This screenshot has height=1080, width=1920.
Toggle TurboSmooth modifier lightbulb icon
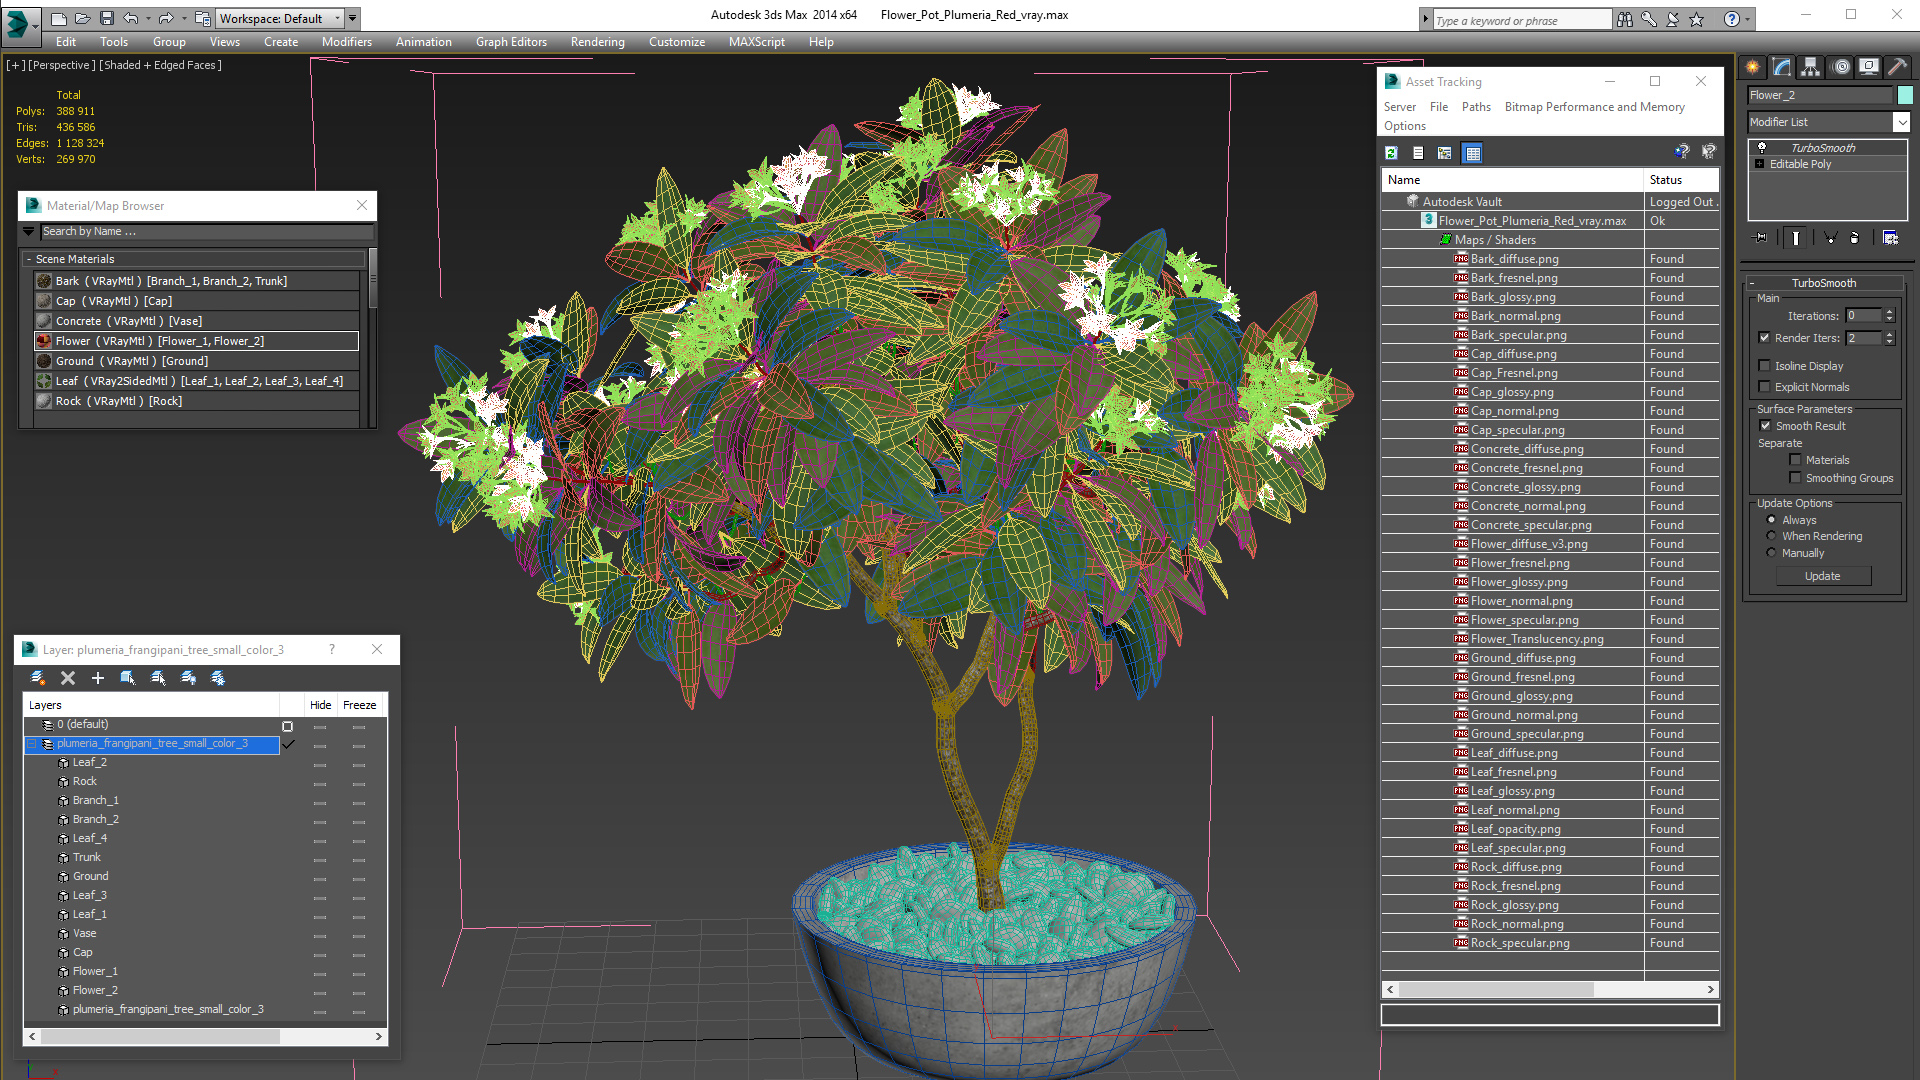[x=1762, y=148]
